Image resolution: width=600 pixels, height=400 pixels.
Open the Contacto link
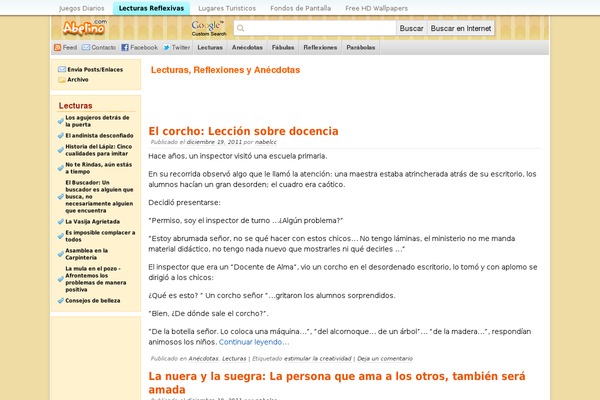(x=103, y=47)
